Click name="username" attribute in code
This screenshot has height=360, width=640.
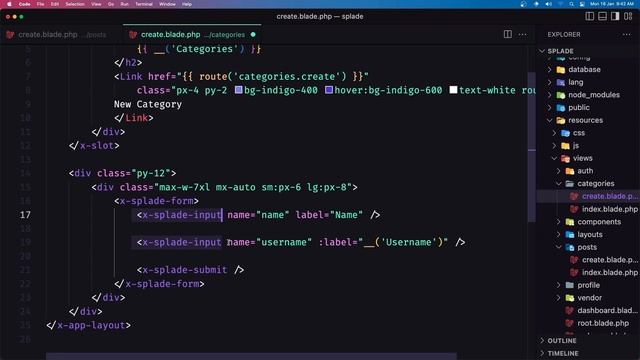click(x=270, y=242)
